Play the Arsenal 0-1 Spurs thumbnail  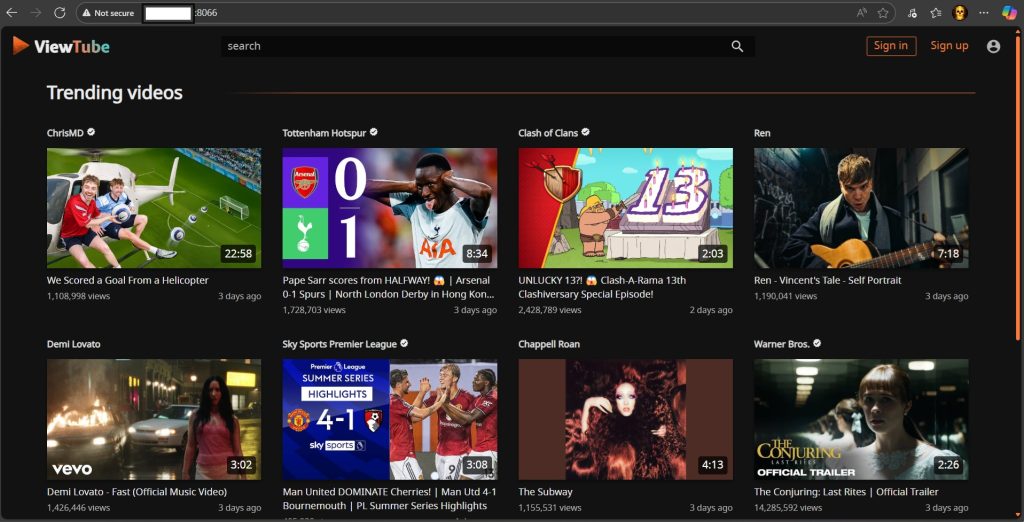click(x=390, y=208)
